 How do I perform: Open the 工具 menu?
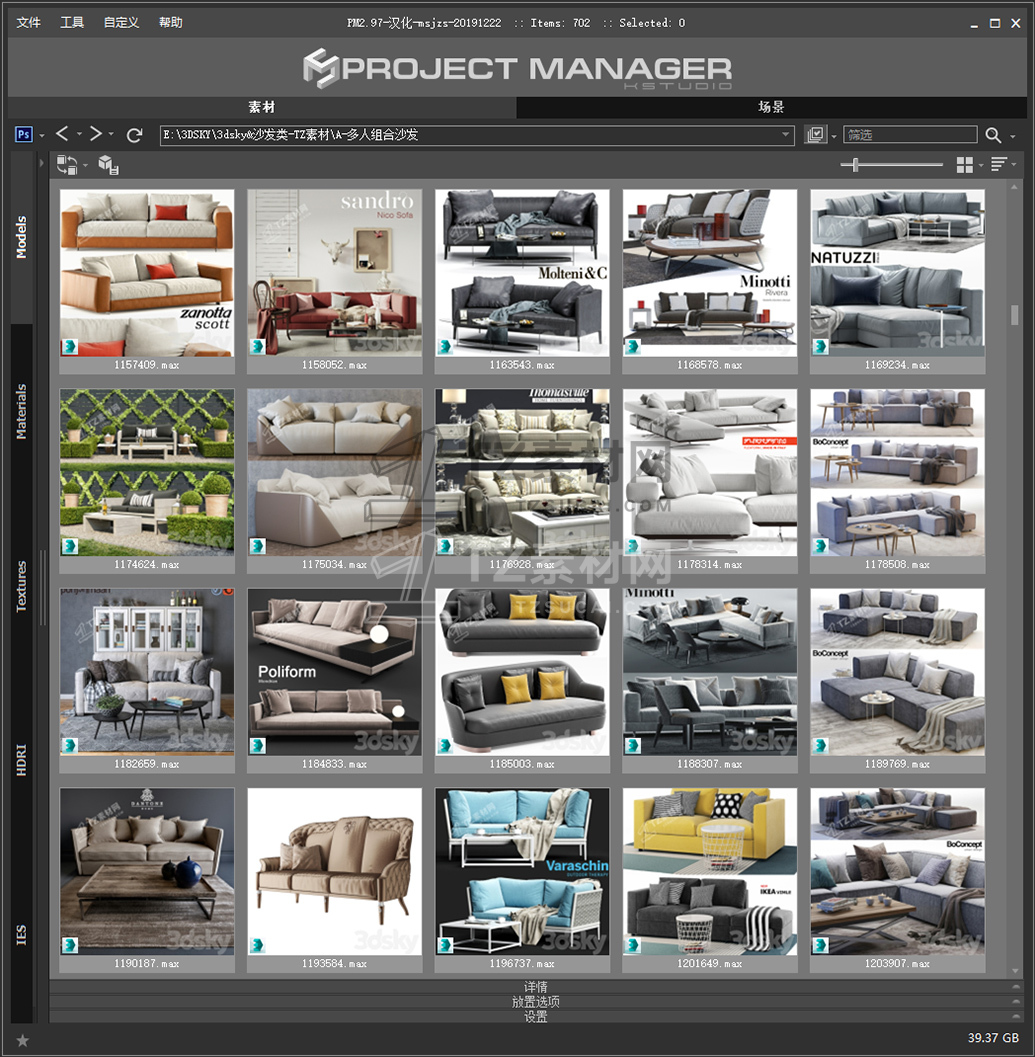click(x=72, y=23)
